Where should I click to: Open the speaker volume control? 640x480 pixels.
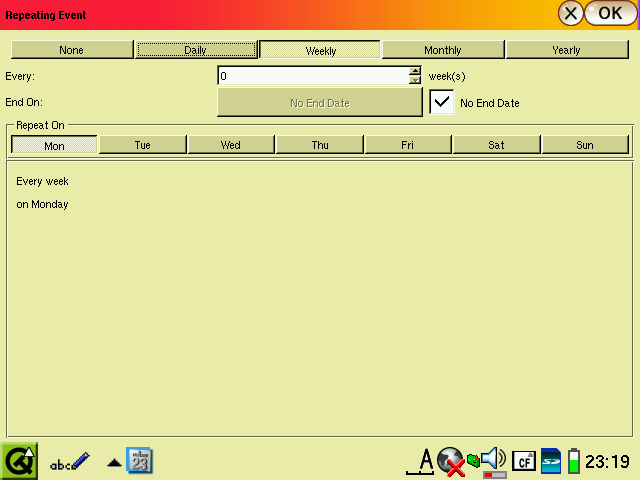(493, 461)
